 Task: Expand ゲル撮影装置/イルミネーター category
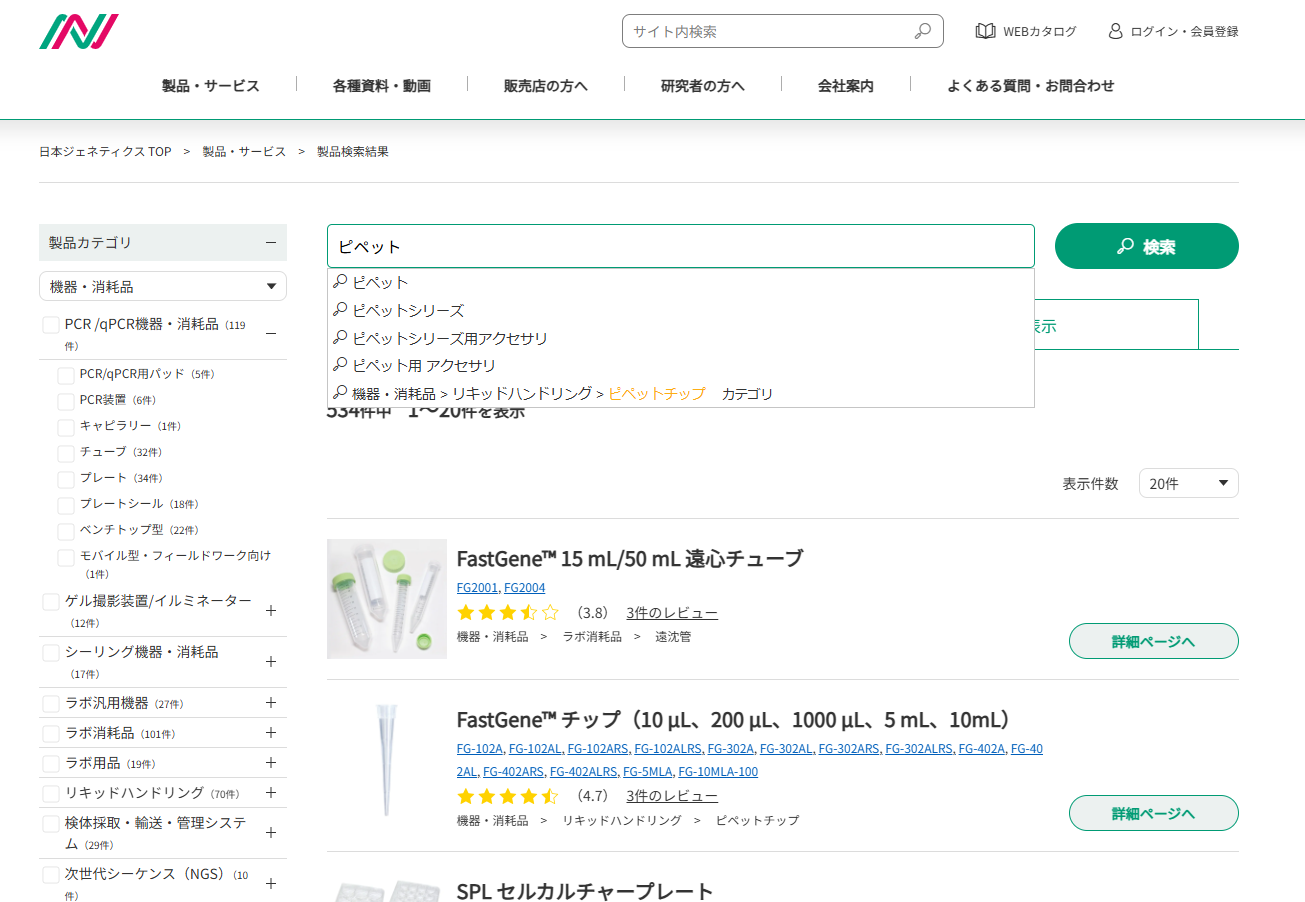270,610
